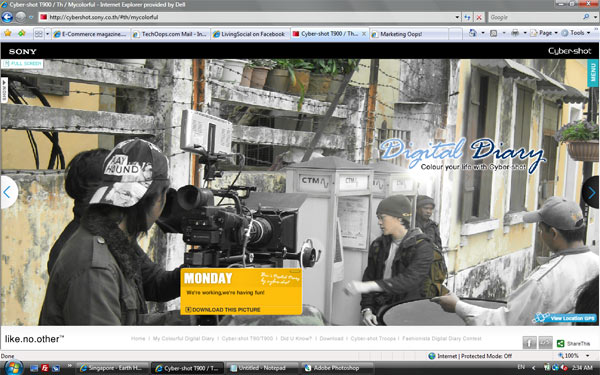Expand the Print dropdown arrow
The image size is (600, 375).
[525, 33]
